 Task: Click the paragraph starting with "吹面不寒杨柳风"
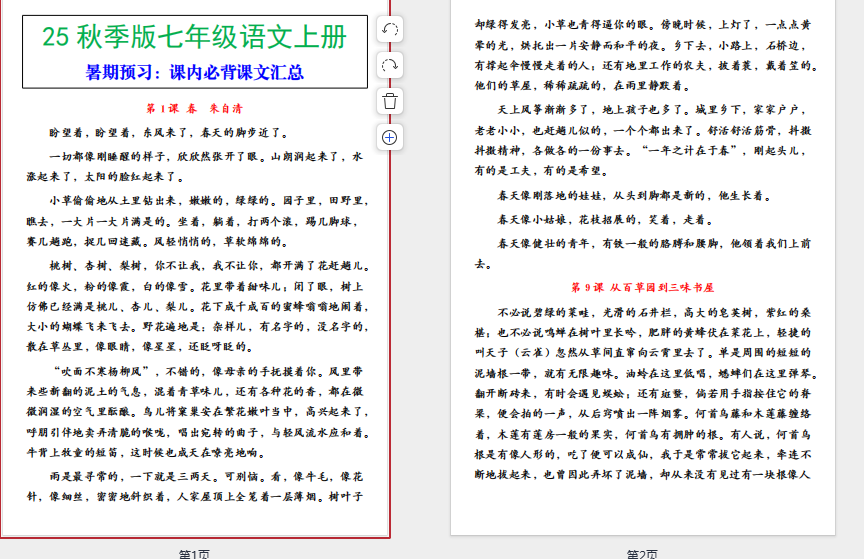coord(195,409)
